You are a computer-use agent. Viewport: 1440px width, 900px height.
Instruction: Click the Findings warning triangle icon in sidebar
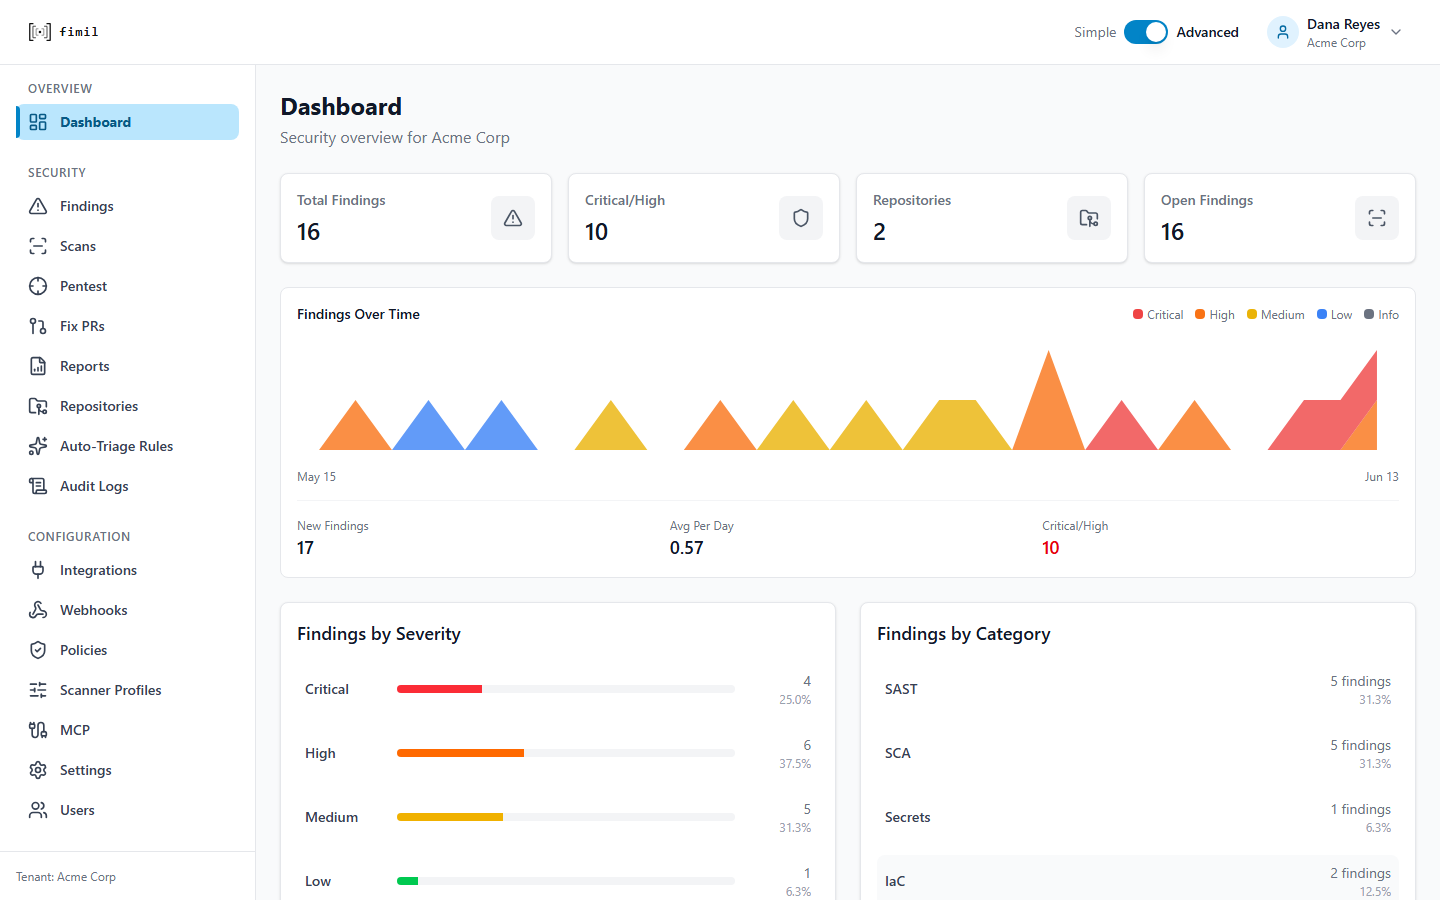[38, 206]
